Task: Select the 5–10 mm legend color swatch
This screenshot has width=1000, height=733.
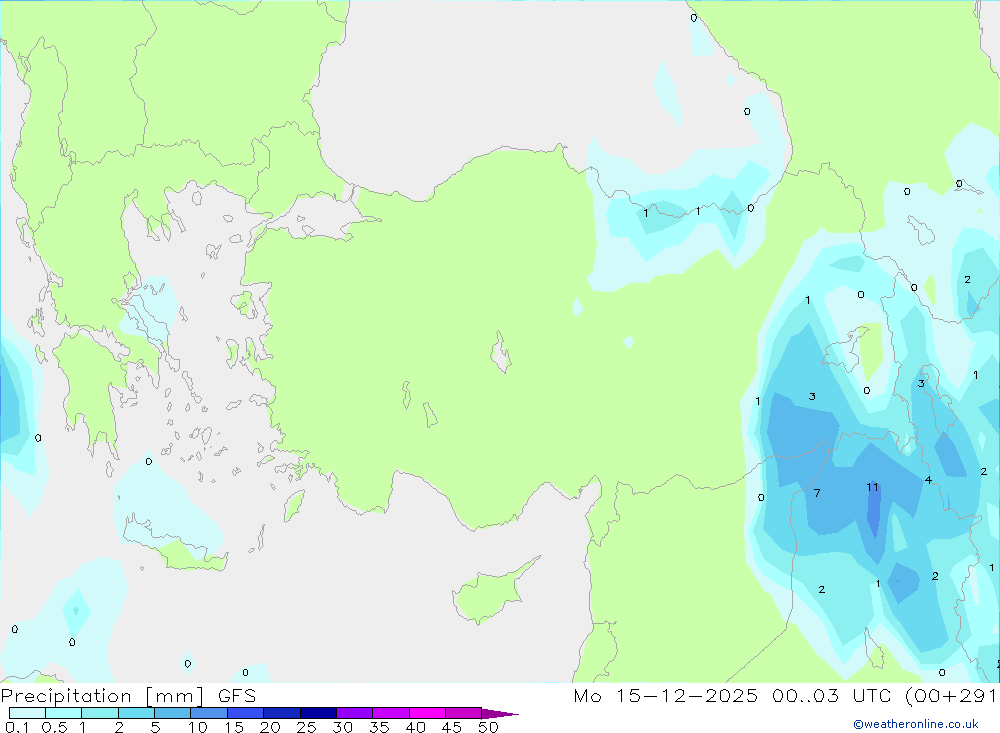Action: click(x=172, y=713)
